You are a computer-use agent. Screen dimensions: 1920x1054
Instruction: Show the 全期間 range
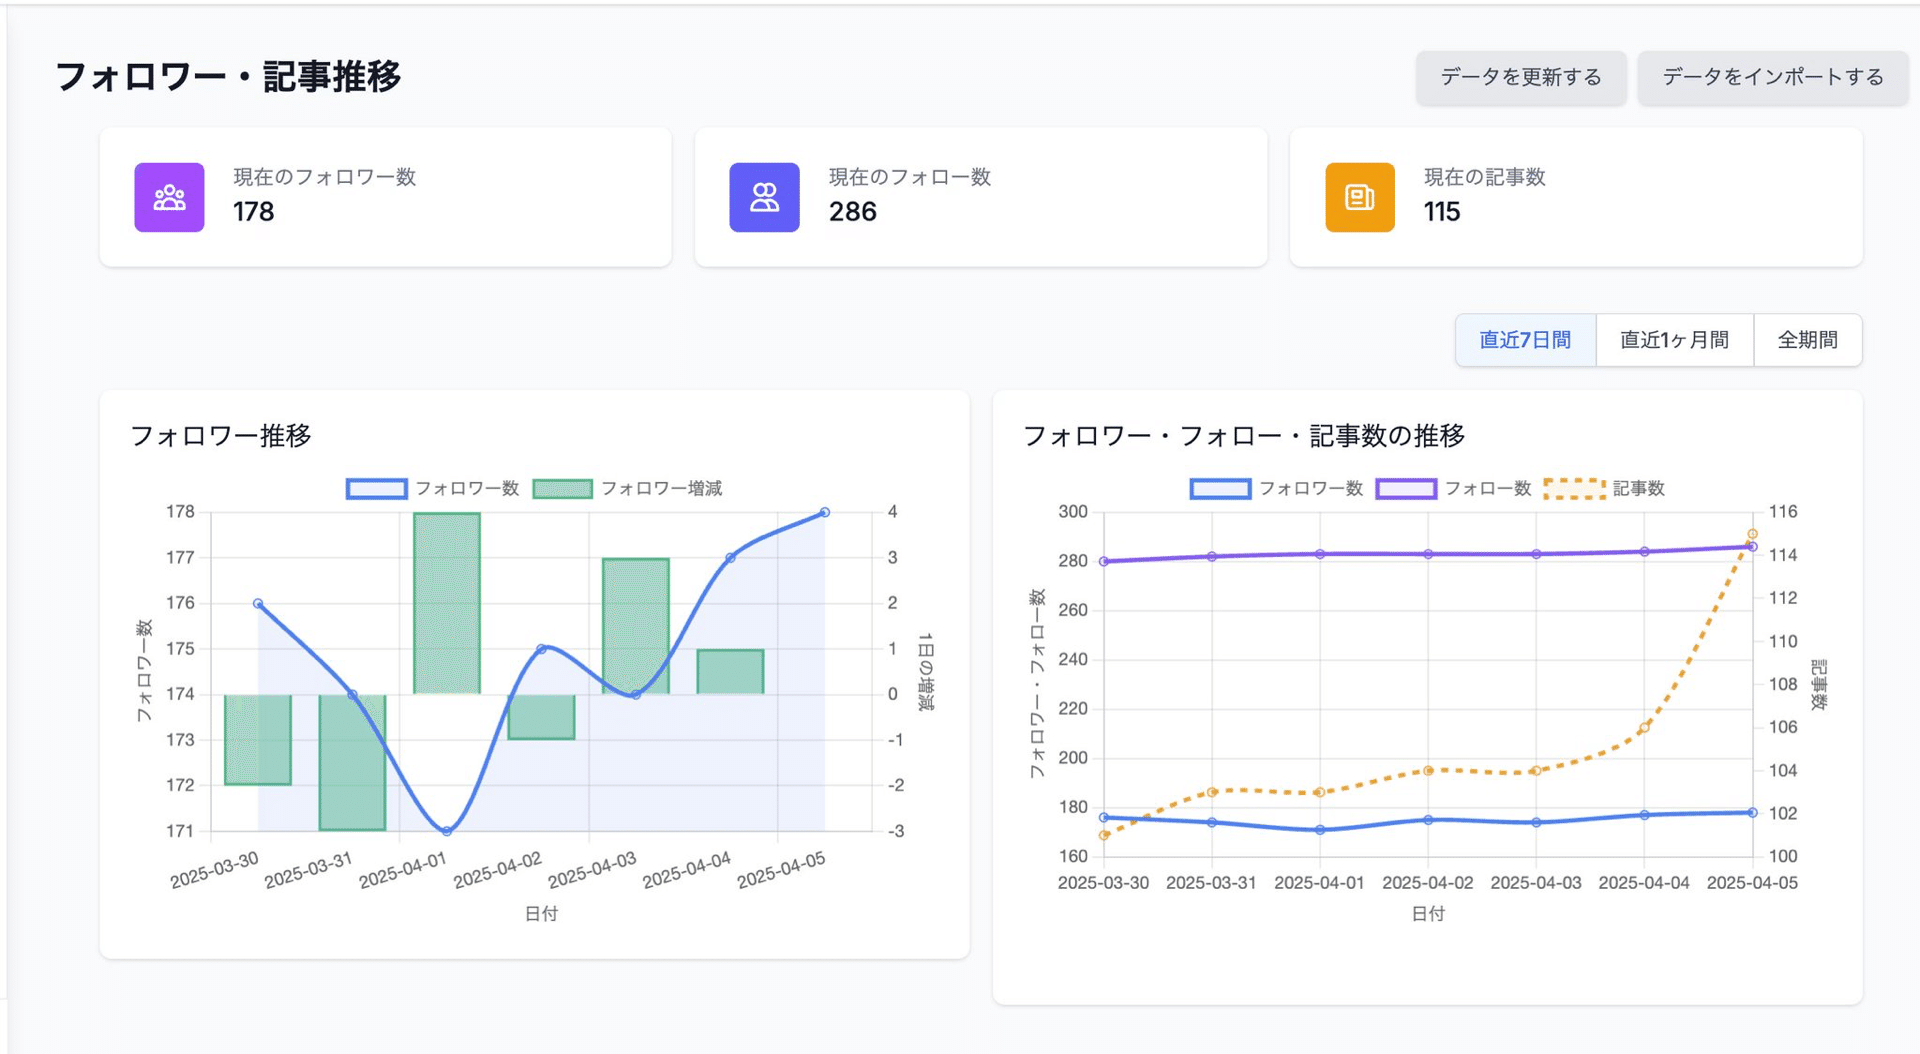pyautogui.click(x=1808, y=340)
